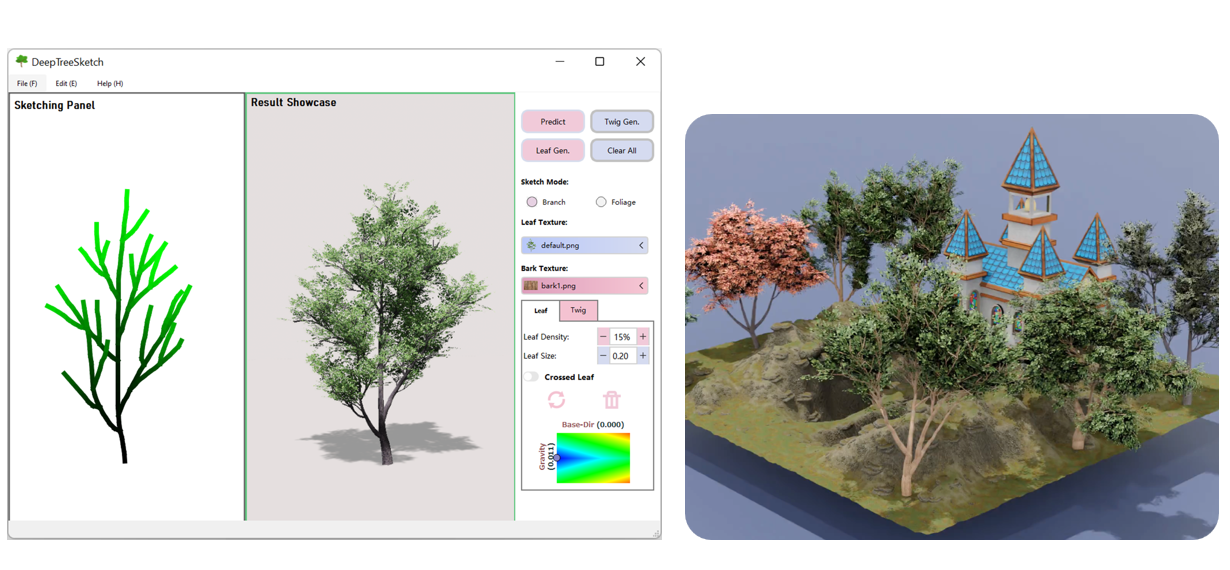1230x570 pixels.
Task: Expand the Leaf Texture default.png dropdown
Action: 641,245
